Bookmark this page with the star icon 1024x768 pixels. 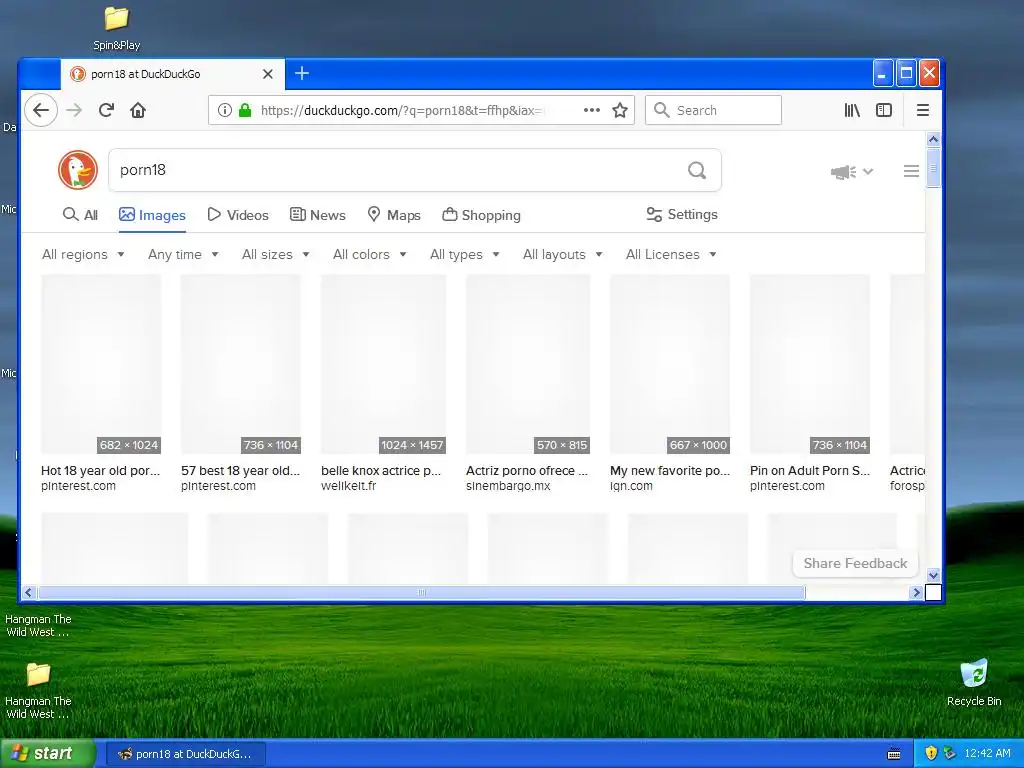click(x=620, y=110)
